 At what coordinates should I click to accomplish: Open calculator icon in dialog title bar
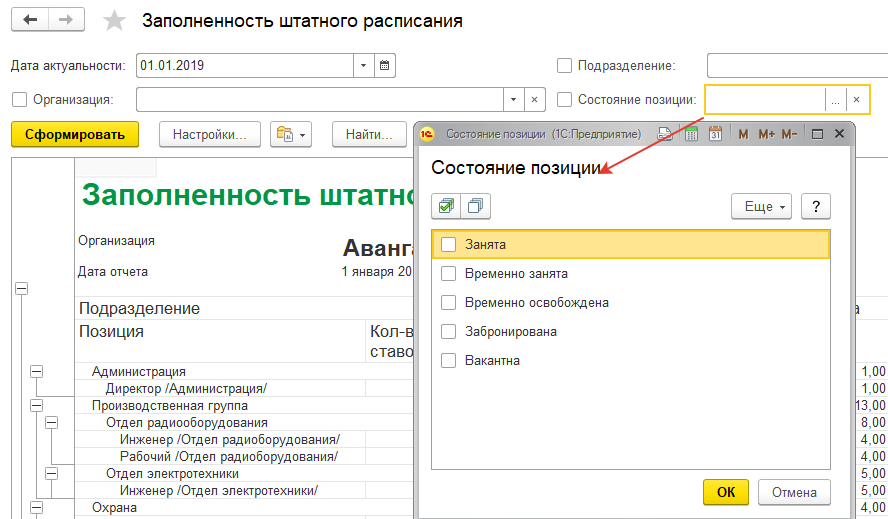point(691,134)
